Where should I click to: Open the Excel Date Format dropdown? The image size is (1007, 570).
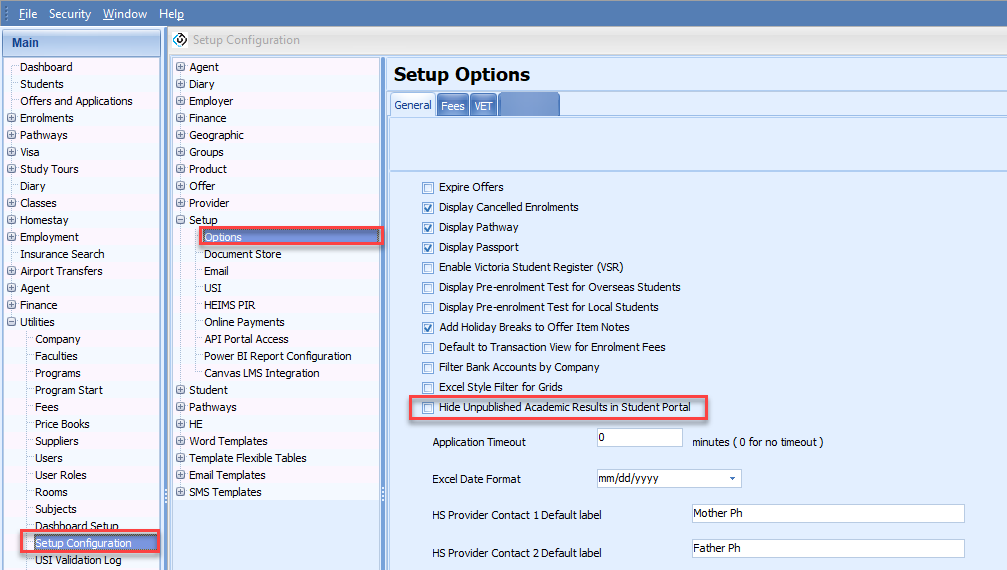733,479
